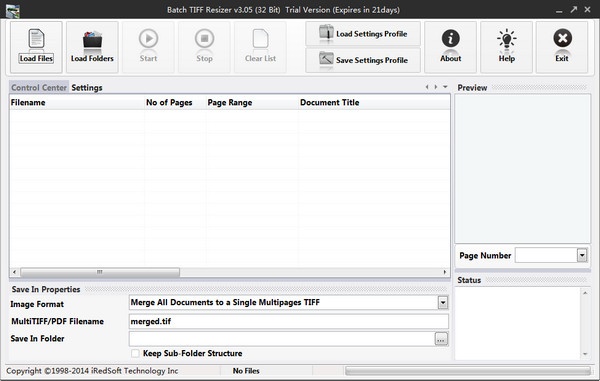Open the tab list dropdown arrow

click(x=445, y=87)
